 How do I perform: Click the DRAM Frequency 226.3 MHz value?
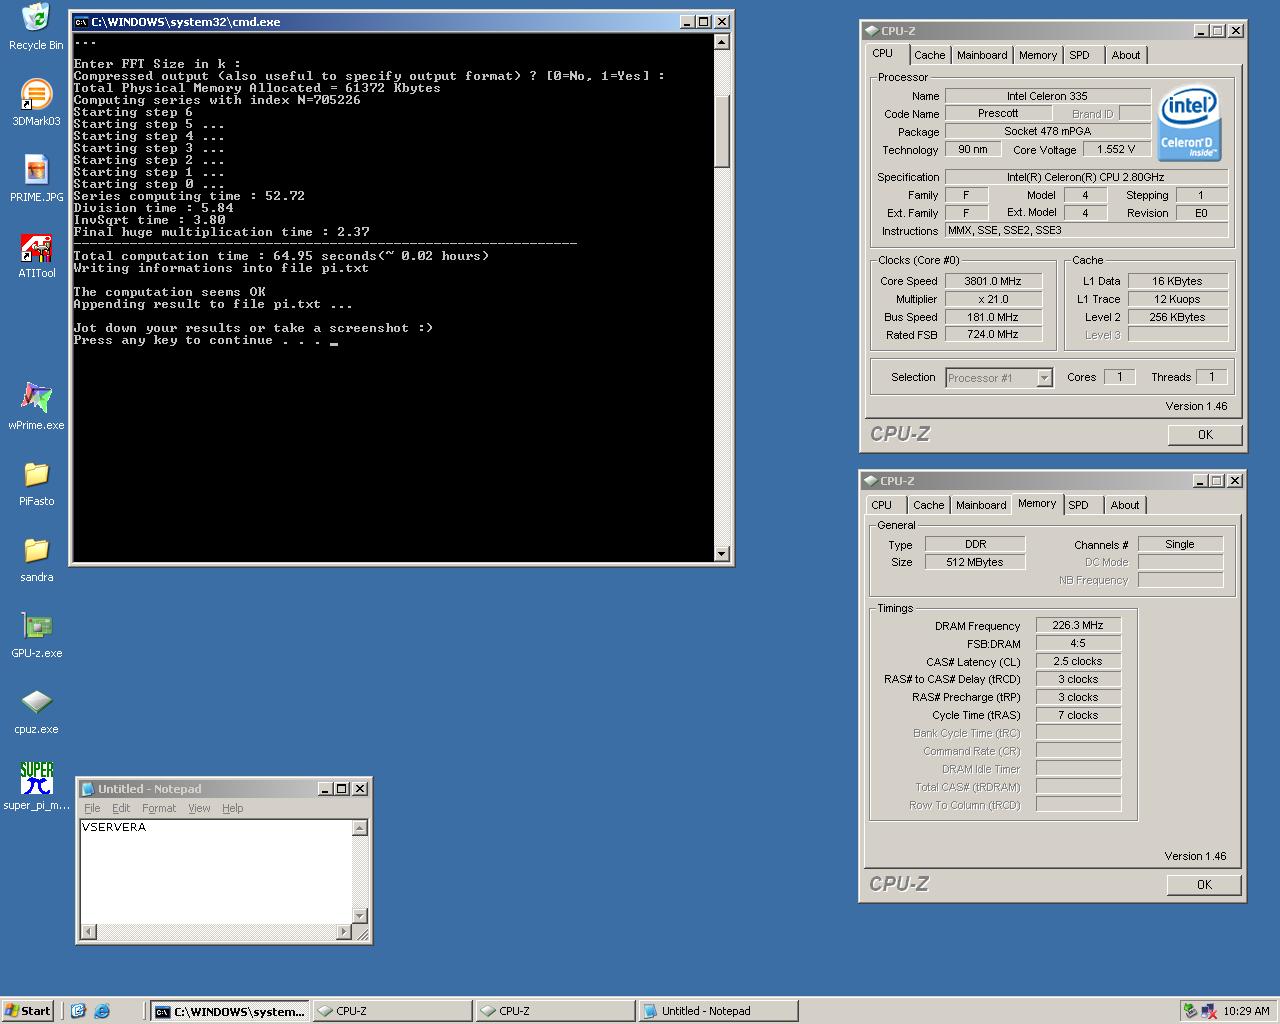click(x=1078, y=625)
